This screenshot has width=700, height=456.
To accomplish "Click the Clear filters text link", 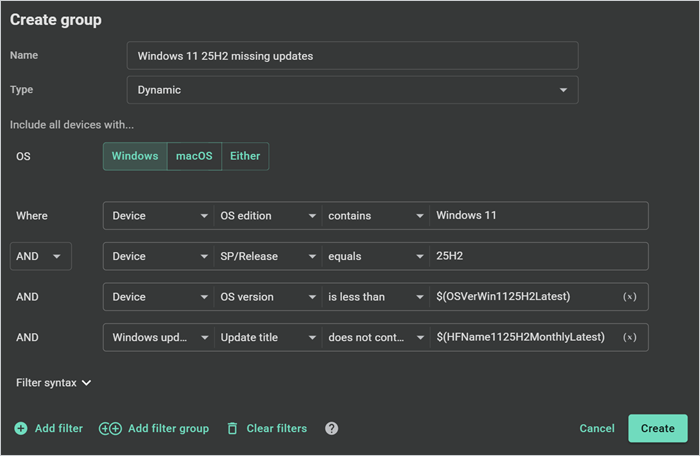I will 277,428.
